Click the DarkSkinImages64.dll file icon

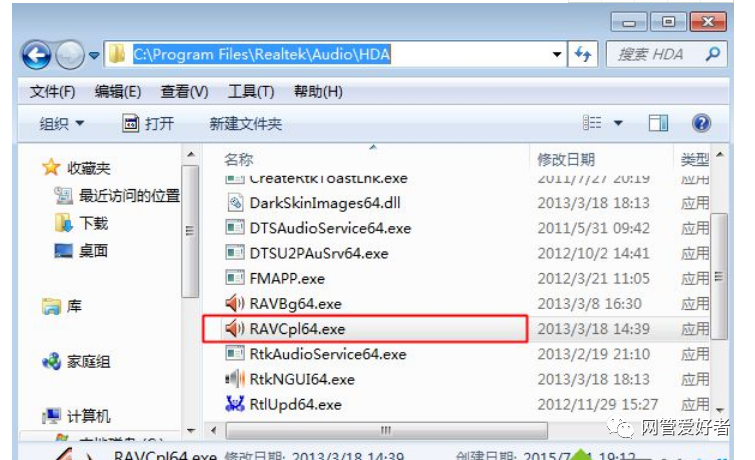235,203
